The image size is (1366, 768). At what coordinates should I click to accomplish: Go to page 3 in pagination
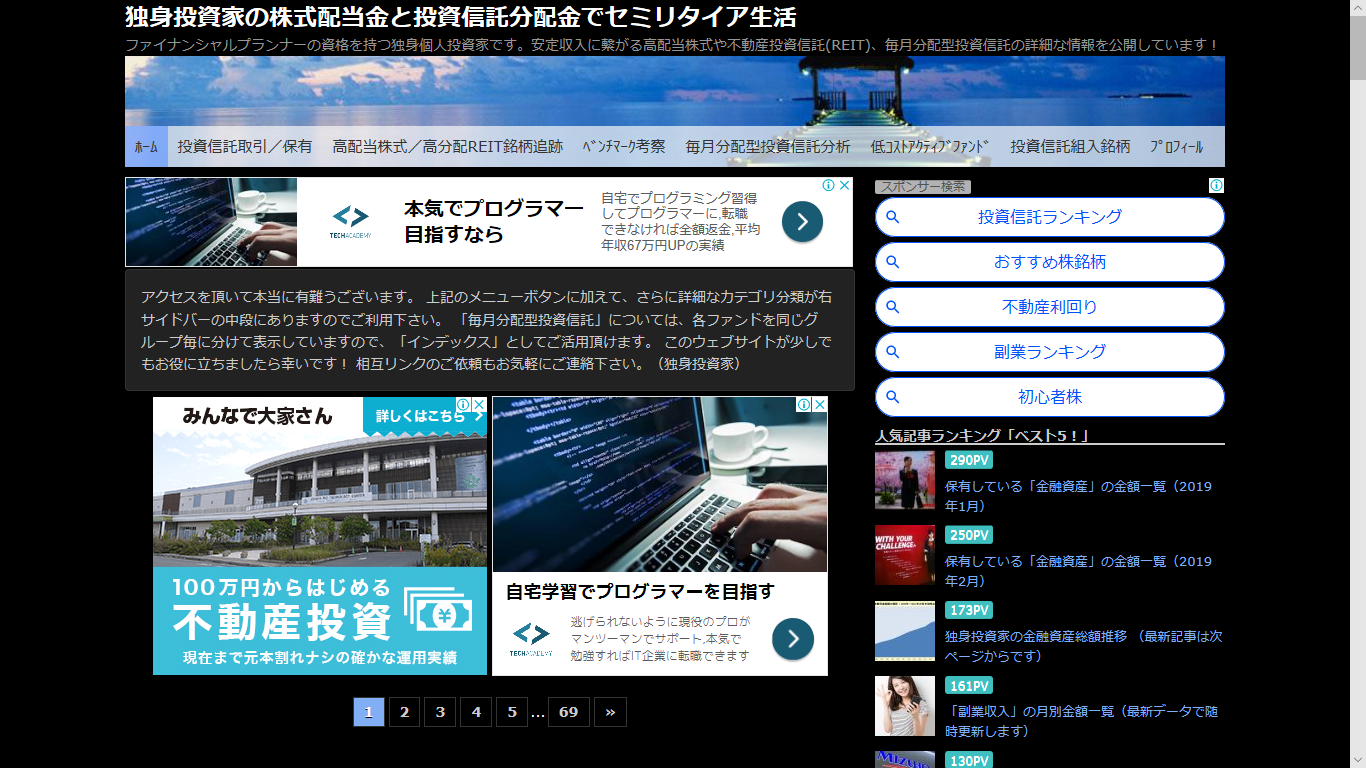[440, 712]
